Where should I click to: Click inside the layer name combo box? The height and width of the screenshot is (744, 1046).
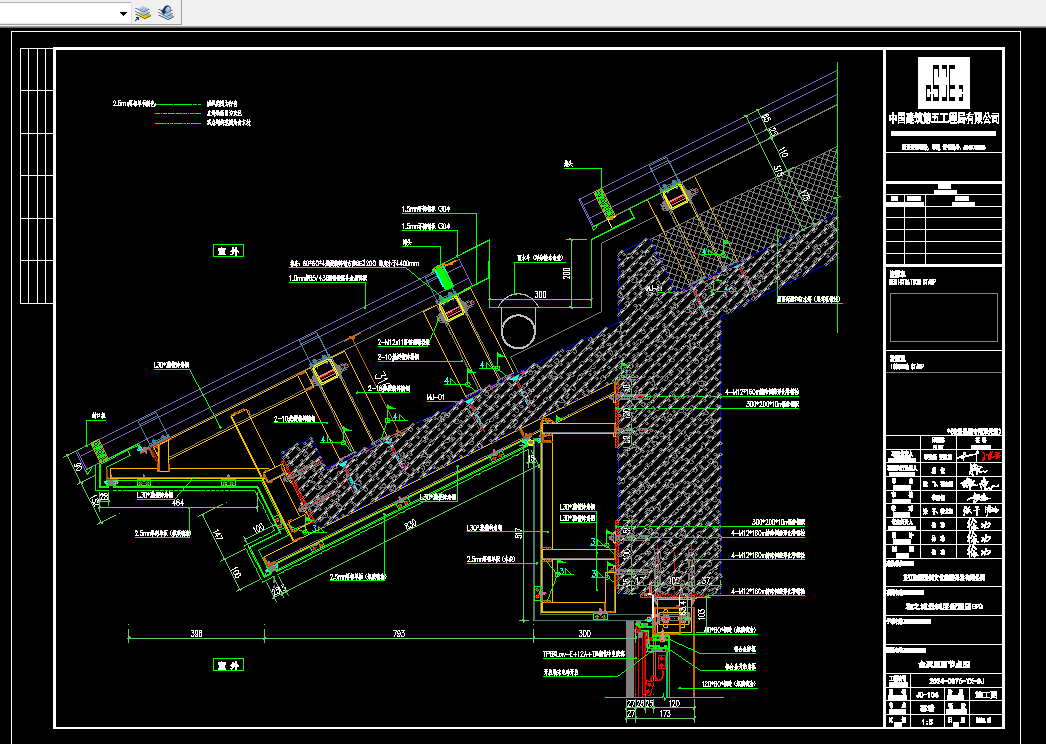[x=59, y=13]
